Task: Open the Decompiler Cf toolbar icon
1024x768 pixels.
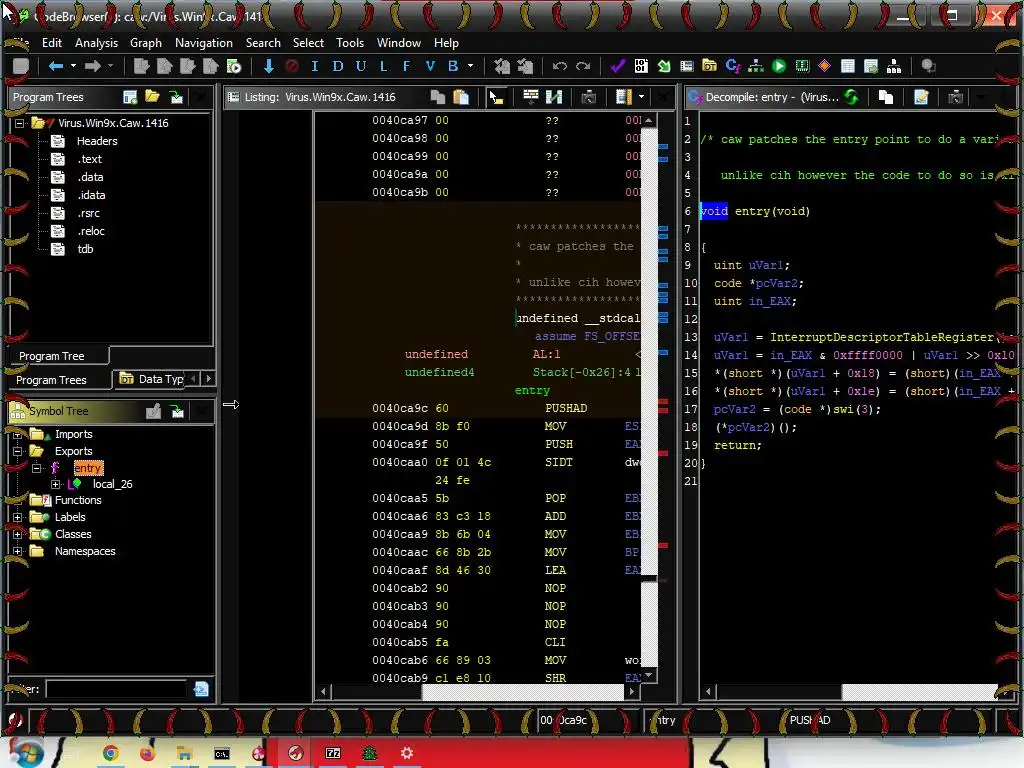Action: [x=733, y=66]
